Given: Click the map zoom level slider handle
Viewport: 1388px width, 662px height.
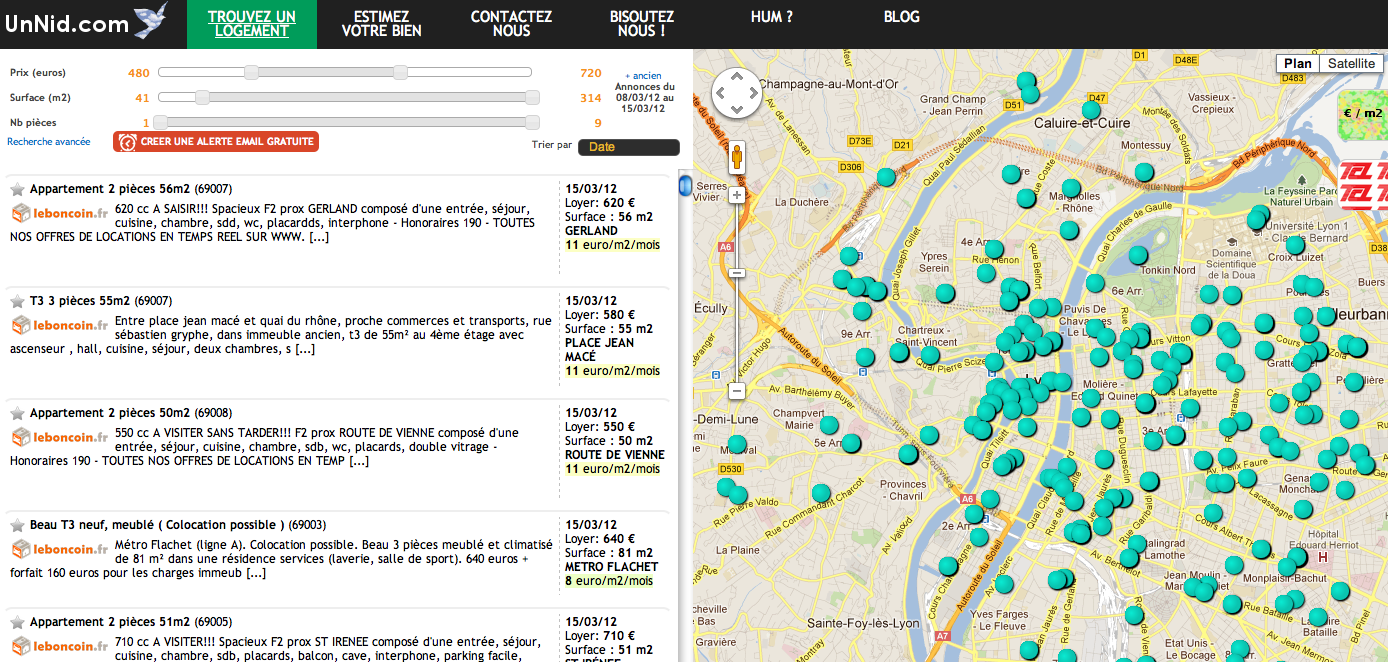Looking at the screenshot, I should [737, 273].
